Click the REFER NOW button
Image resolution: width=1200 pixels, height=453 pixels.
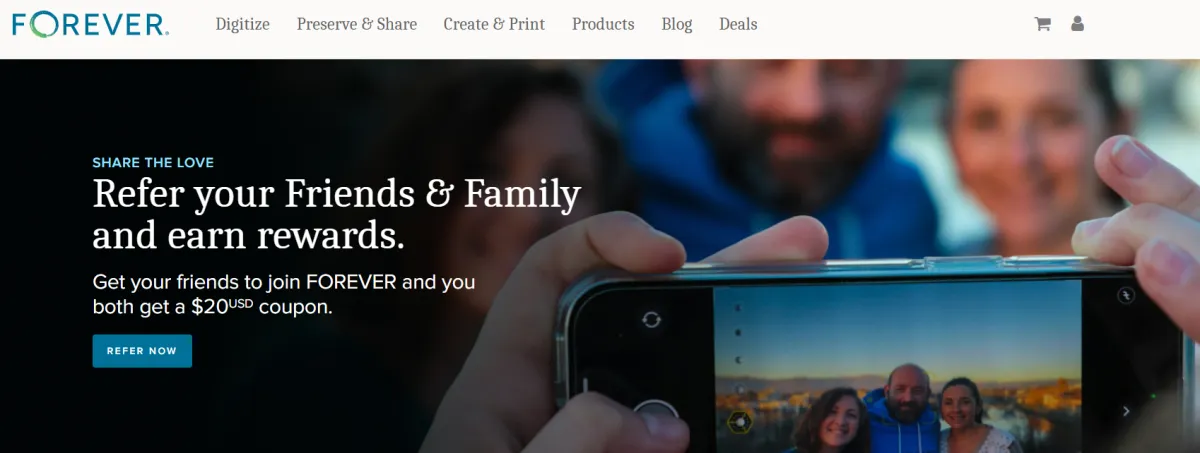click(142, 351)
